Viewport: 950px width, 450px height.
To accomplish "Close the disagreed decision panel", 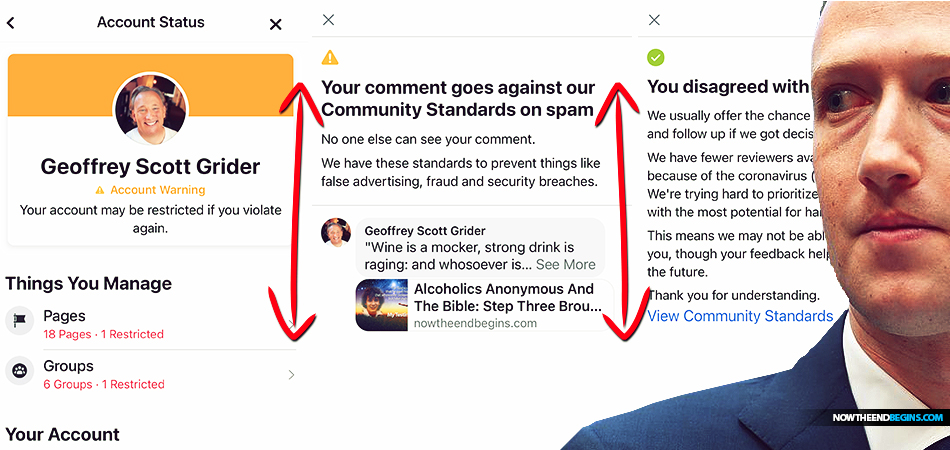I will point(654,20).
